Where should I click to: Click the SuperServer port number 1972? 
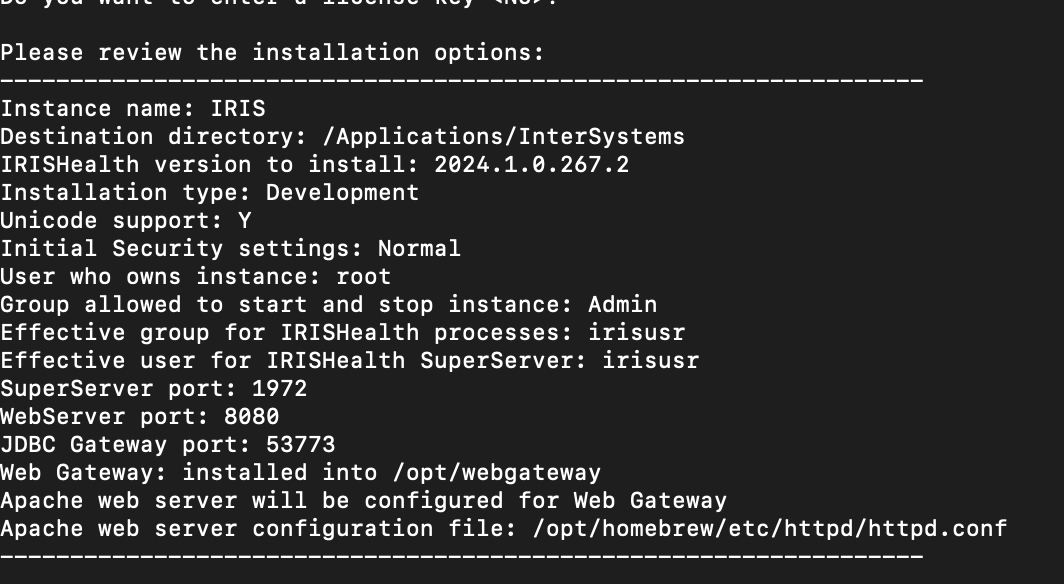[x=279, y=388]
